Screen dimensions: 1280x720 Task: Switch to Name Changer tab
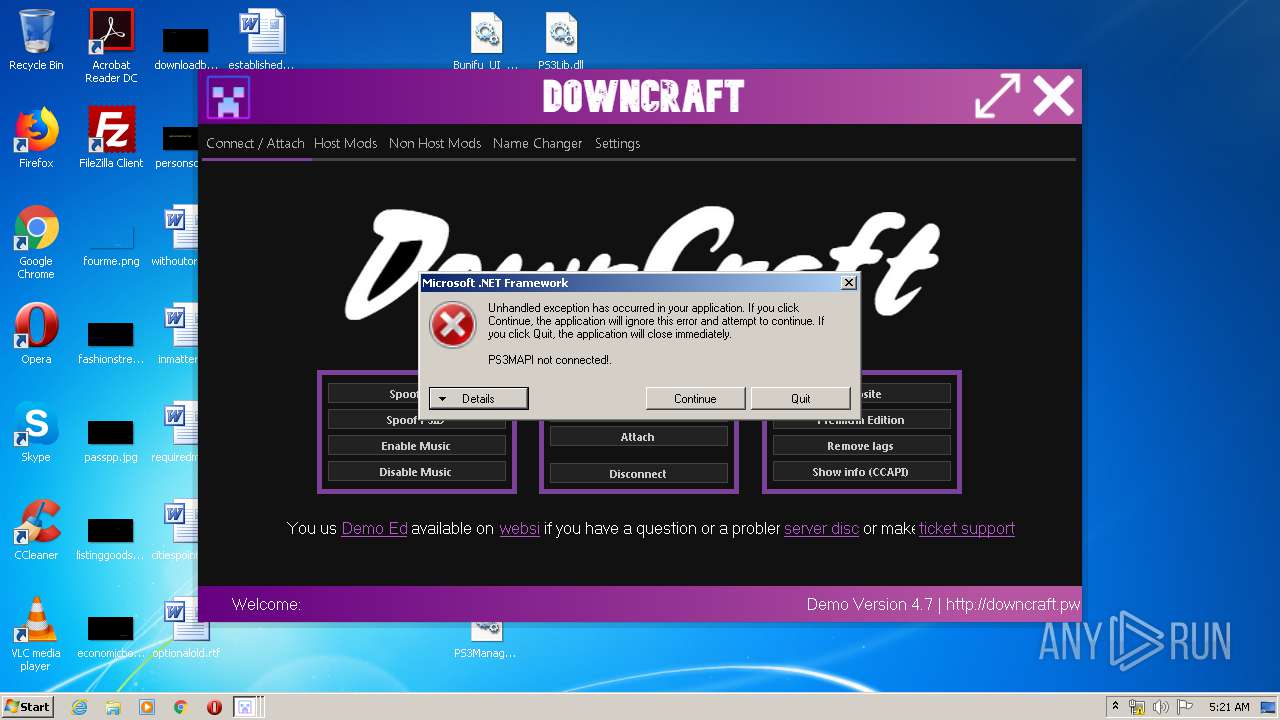(537, 143)
